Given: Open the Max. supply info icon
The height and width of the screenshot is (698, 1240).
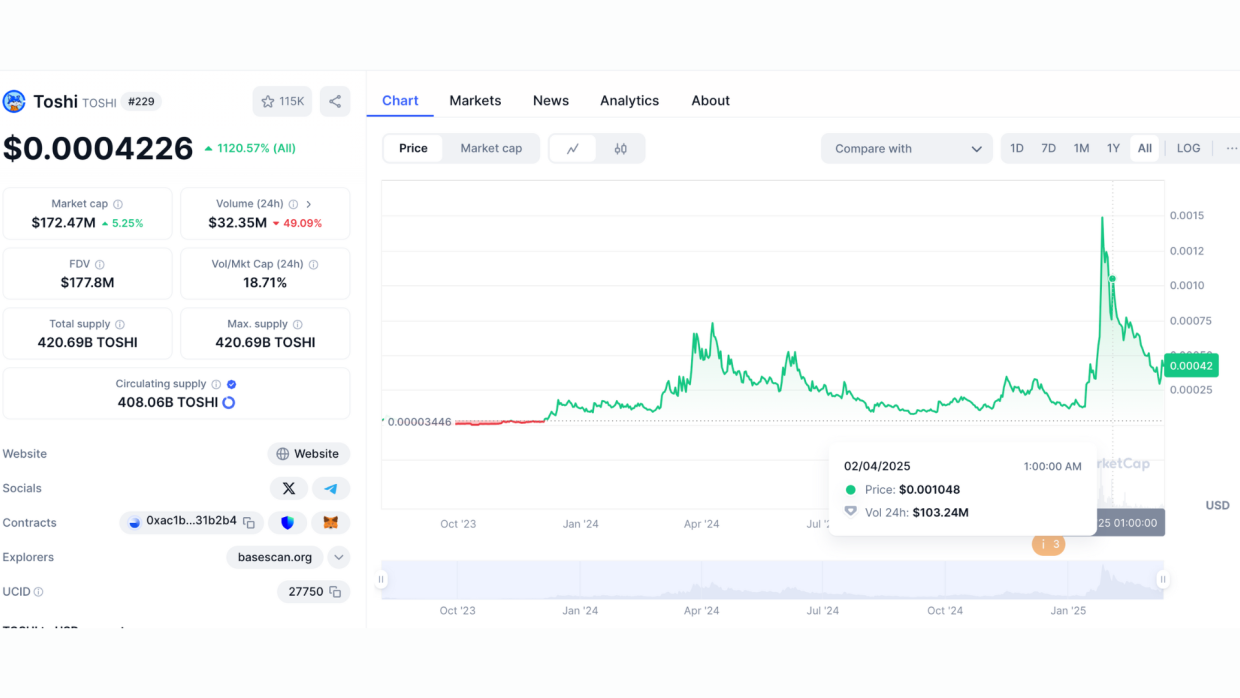Looking at the screenshot, I should point(297,324).
